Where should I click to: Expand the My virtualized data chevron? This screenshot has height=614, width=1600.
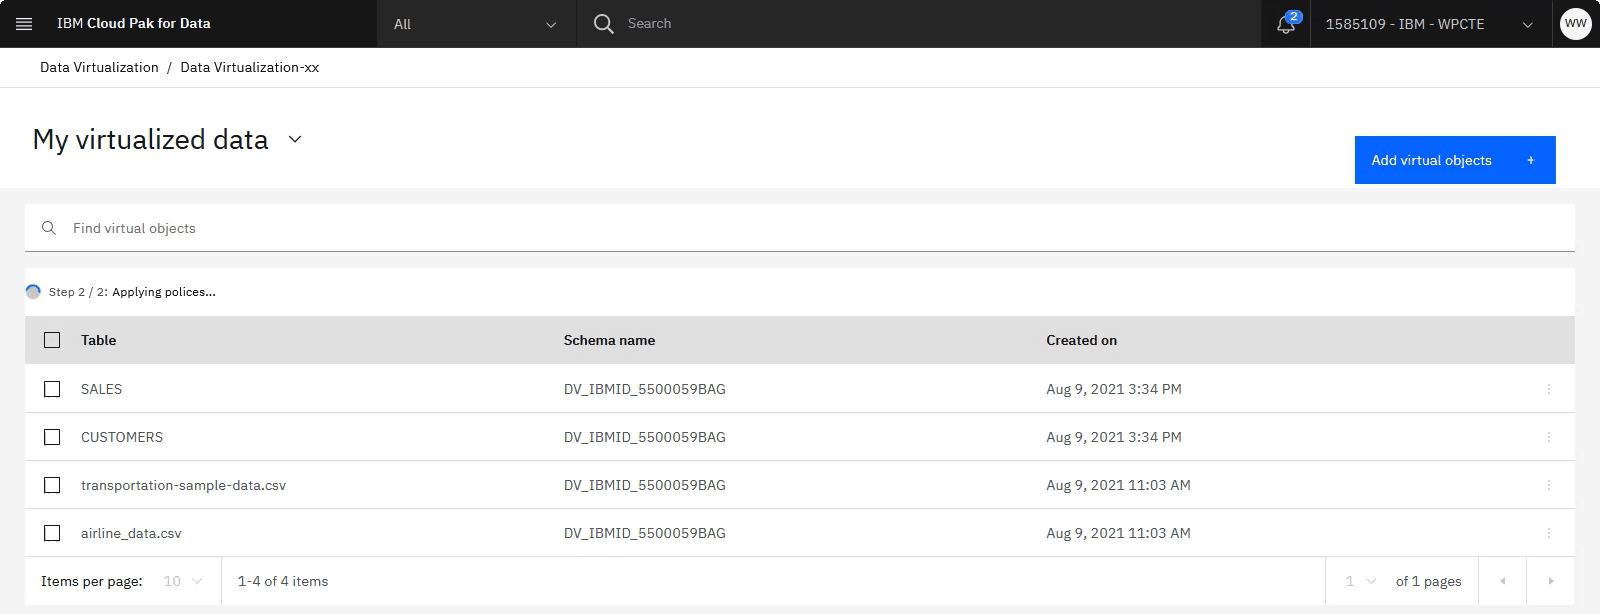click(295, 139)
